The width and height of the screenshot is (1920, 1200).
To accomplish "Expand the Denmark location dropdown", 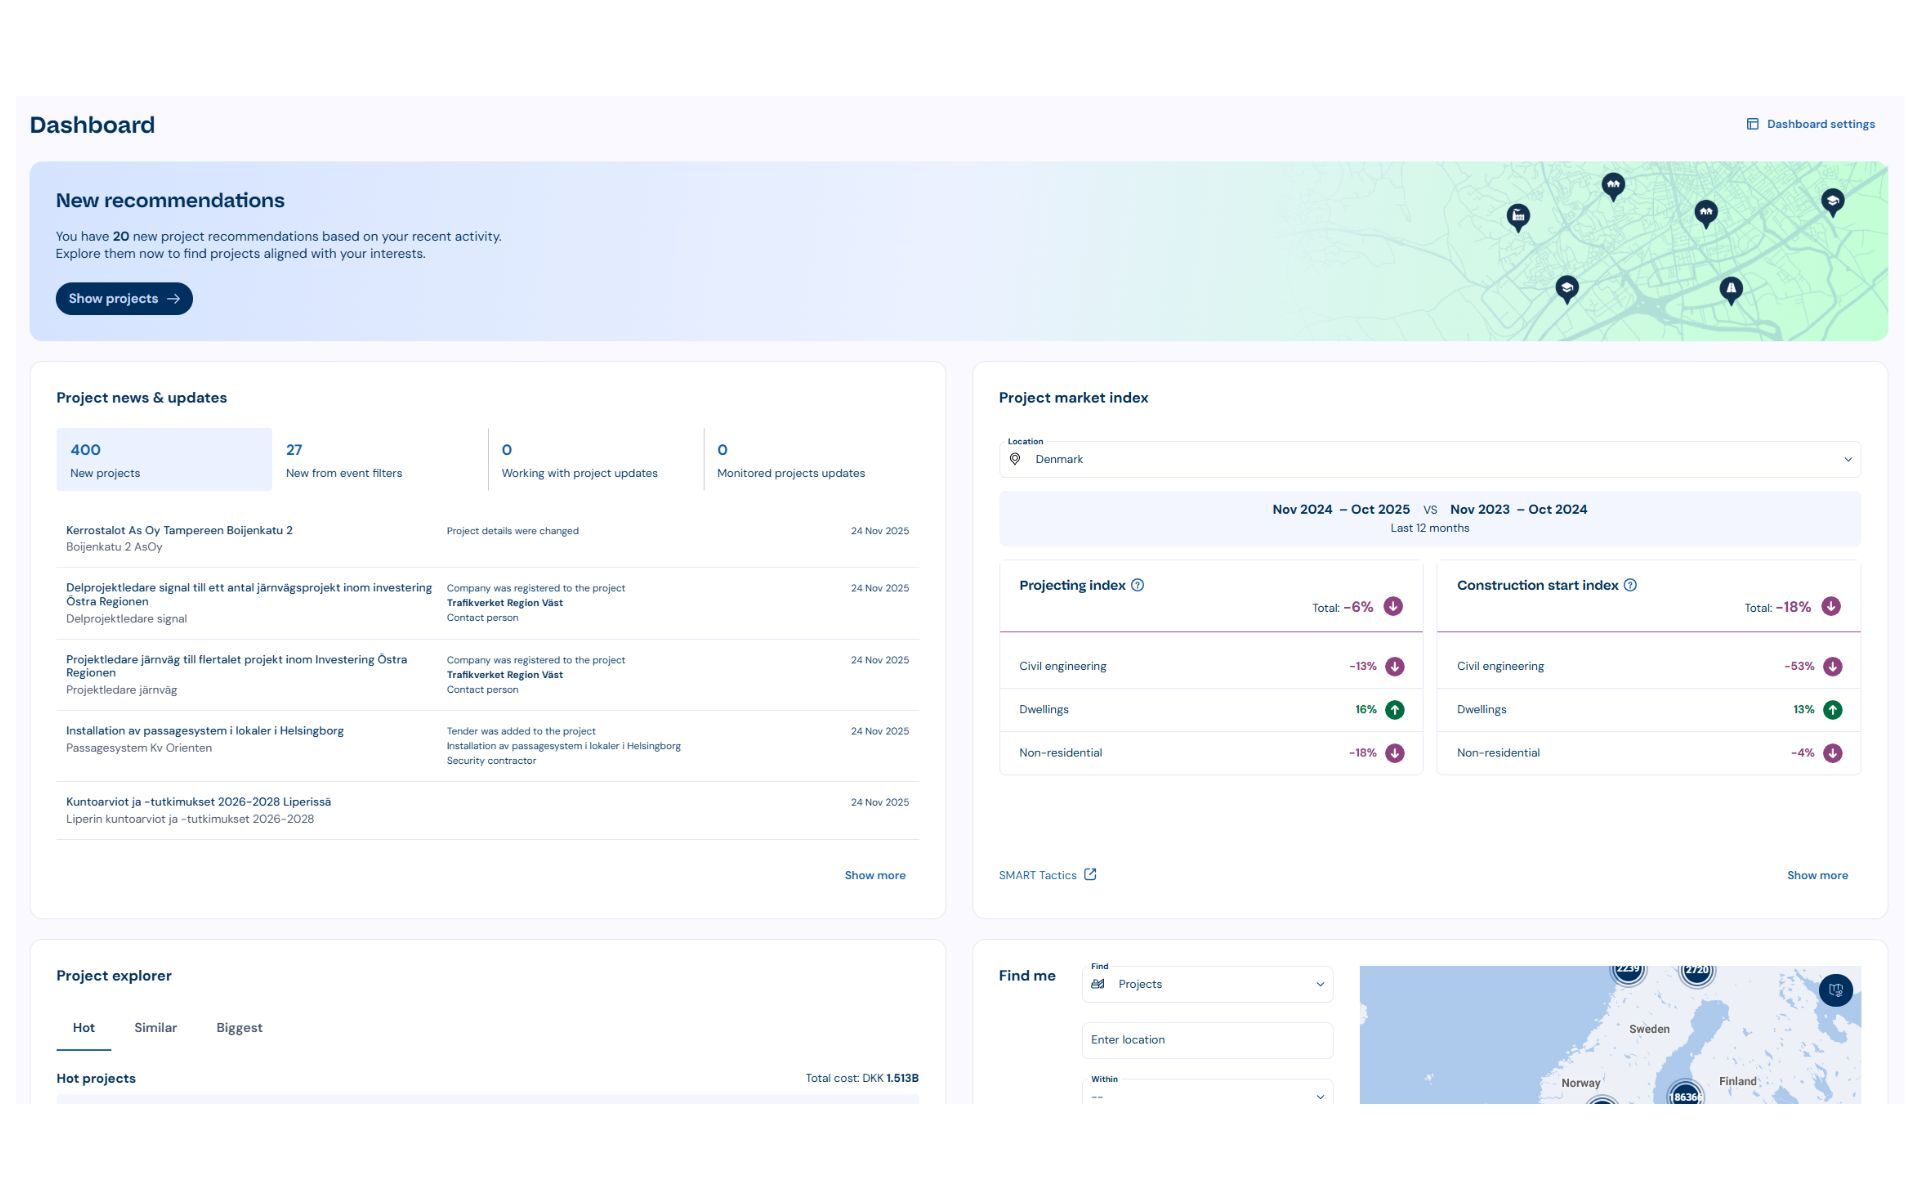I will [x=1847, y=460].
